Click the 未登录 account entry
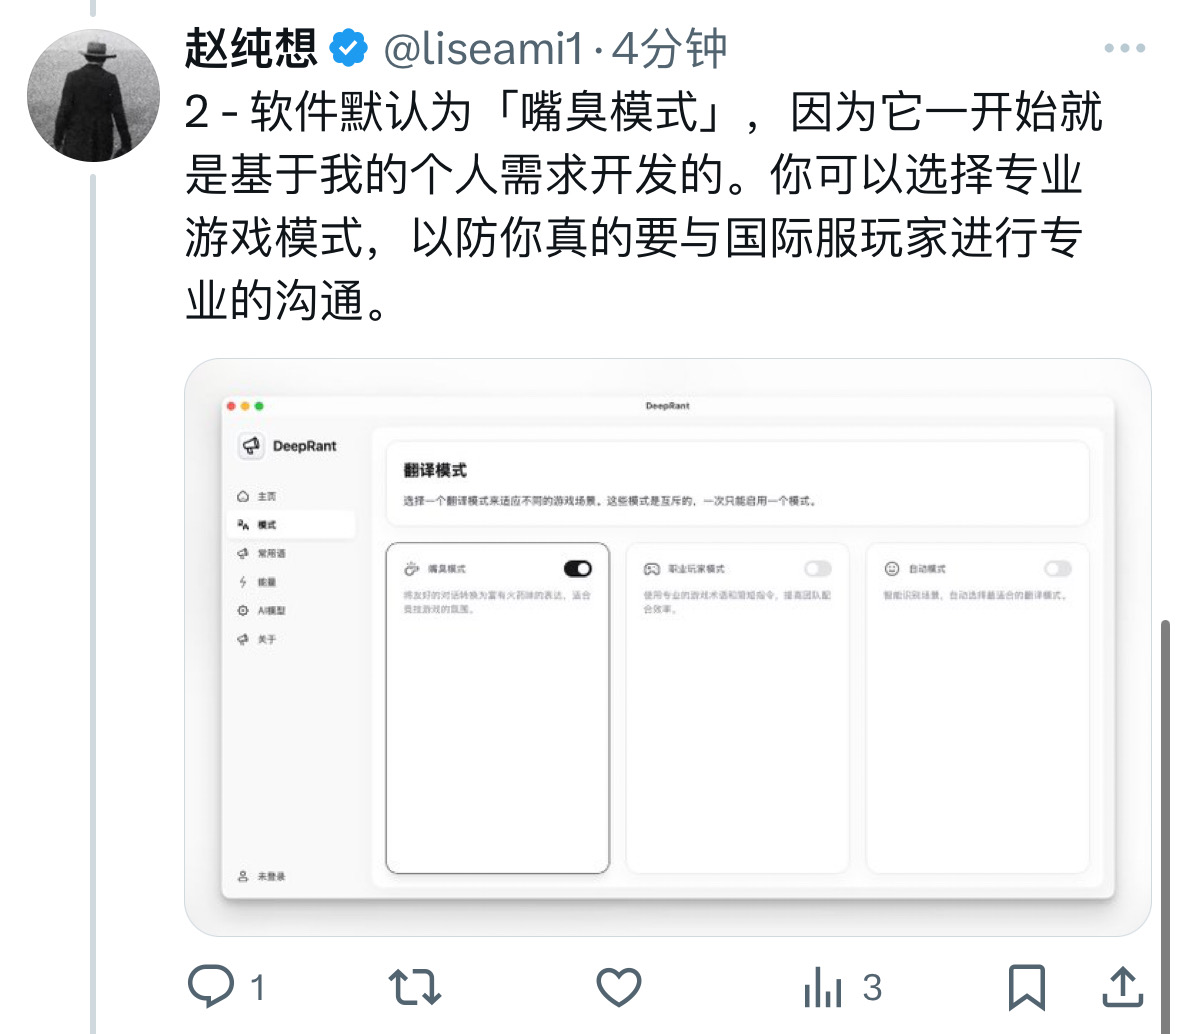Image resolution: width=1179 pixels, height=1034 pixels. pyautogui.click(x=262, y=876)
